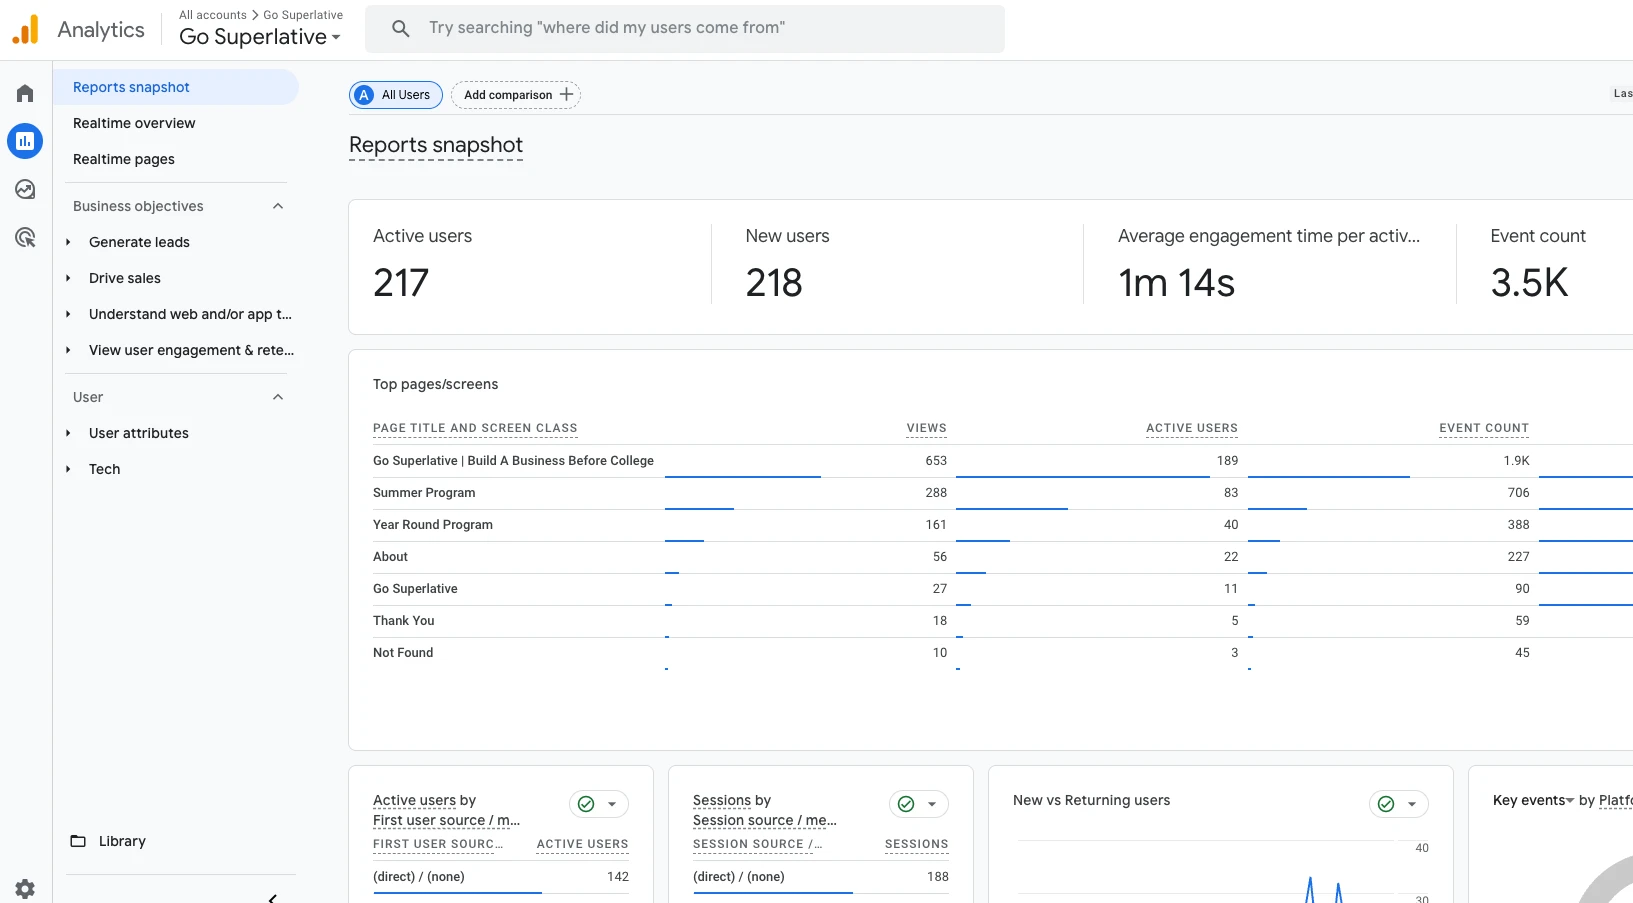Viewport: 1633px width, 903px height.
Task: Click the Not Found row title
Action: [x=403, y=653]
